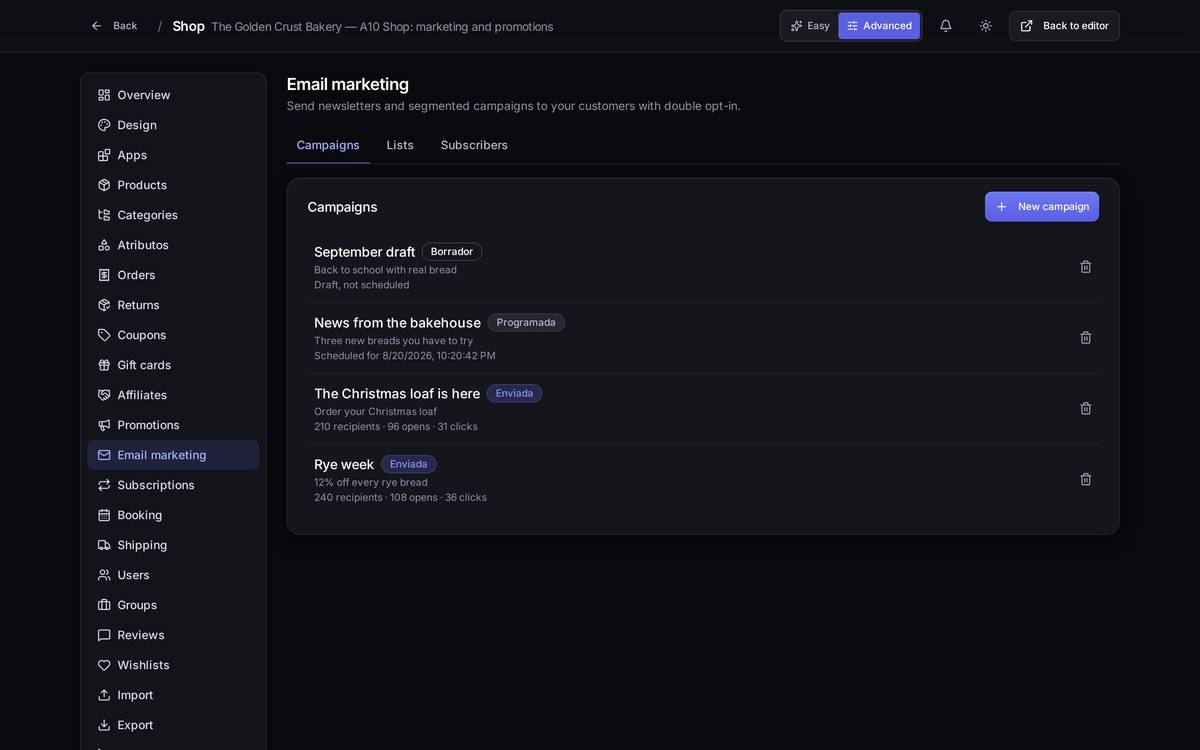Open The Christmas loaf is here campaign
Screen dimensions: 1200x750
pos(397,394)
